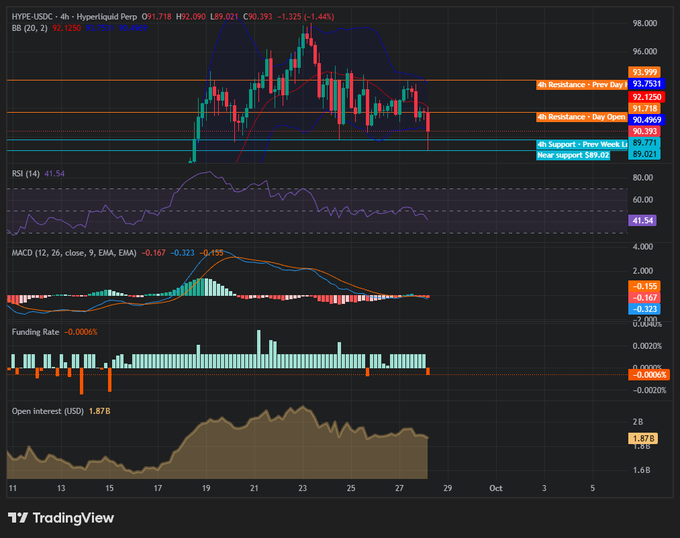Click the funding rate -0.0006% axis tag
Screen dimensions: 680x538
pyautogui.click(x=649, y=375)
